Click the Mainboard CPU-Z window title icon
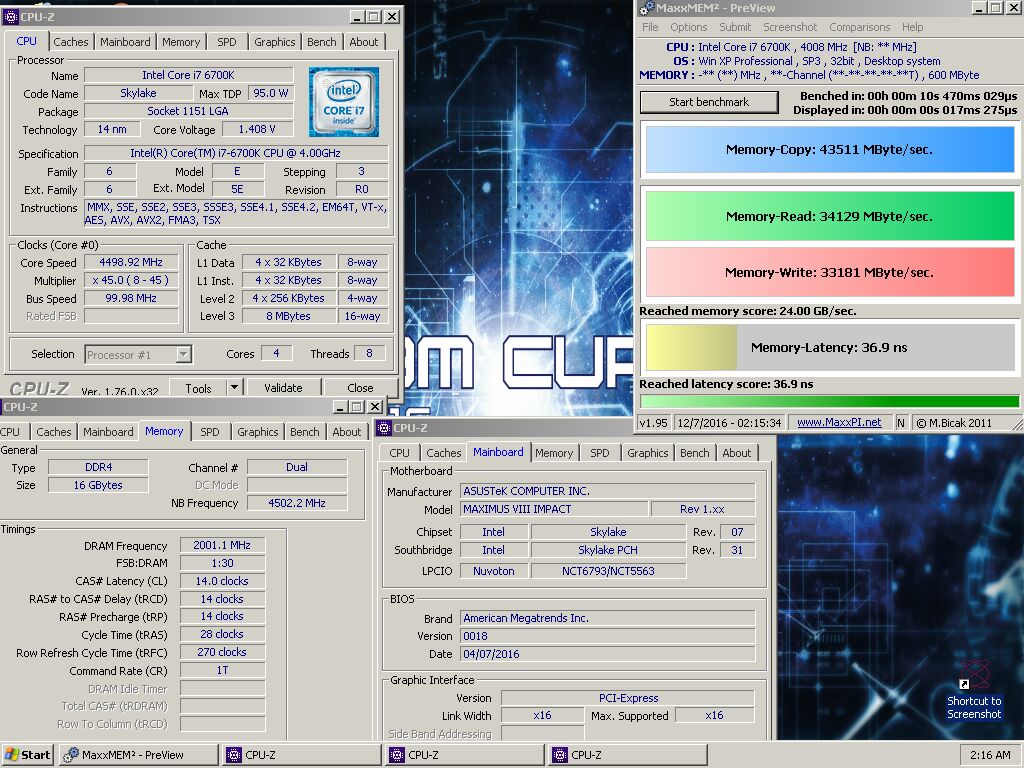Screen dimensions: 1024x768 pyautogui.click(x=385, y=428)
